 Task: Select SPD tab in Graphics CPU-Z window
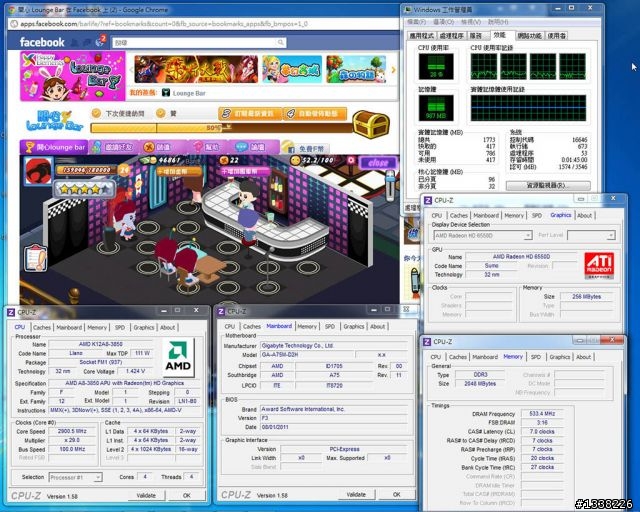click(536, 215)
